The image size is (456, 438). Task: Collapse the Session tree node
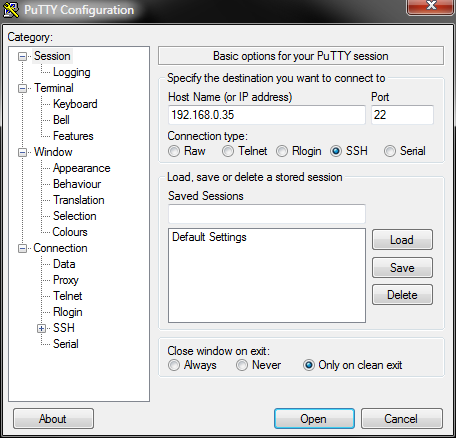(22, 56)
